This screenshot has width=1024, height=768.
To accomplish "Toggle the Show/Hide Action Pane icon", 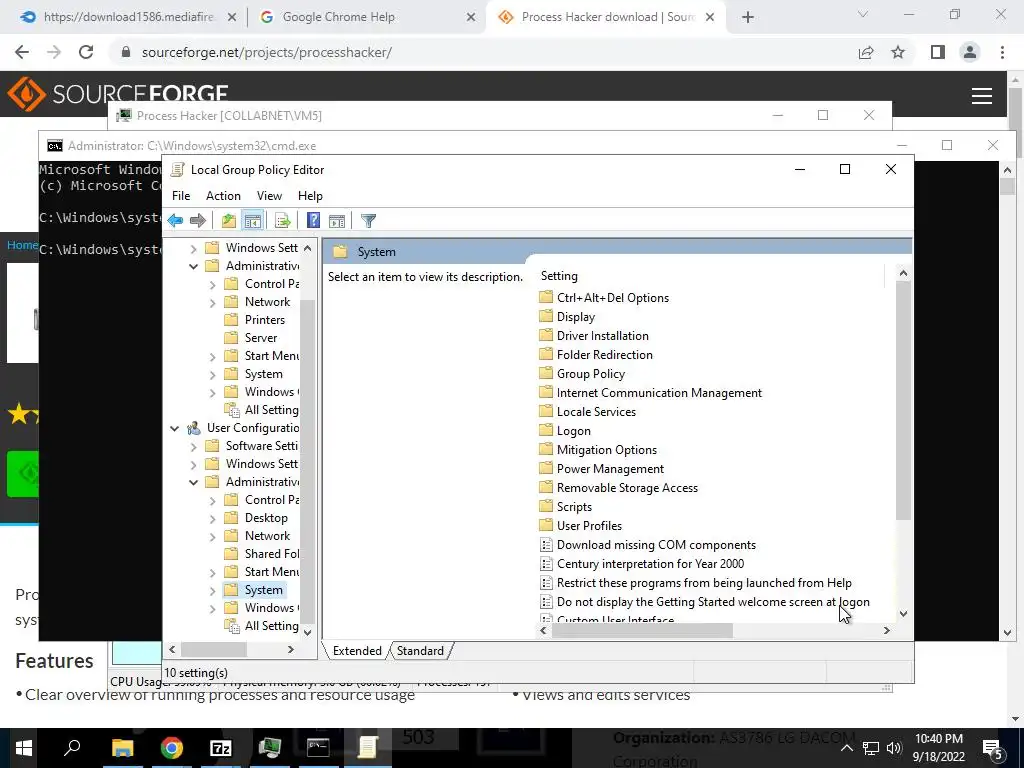I will click(337, 221).
